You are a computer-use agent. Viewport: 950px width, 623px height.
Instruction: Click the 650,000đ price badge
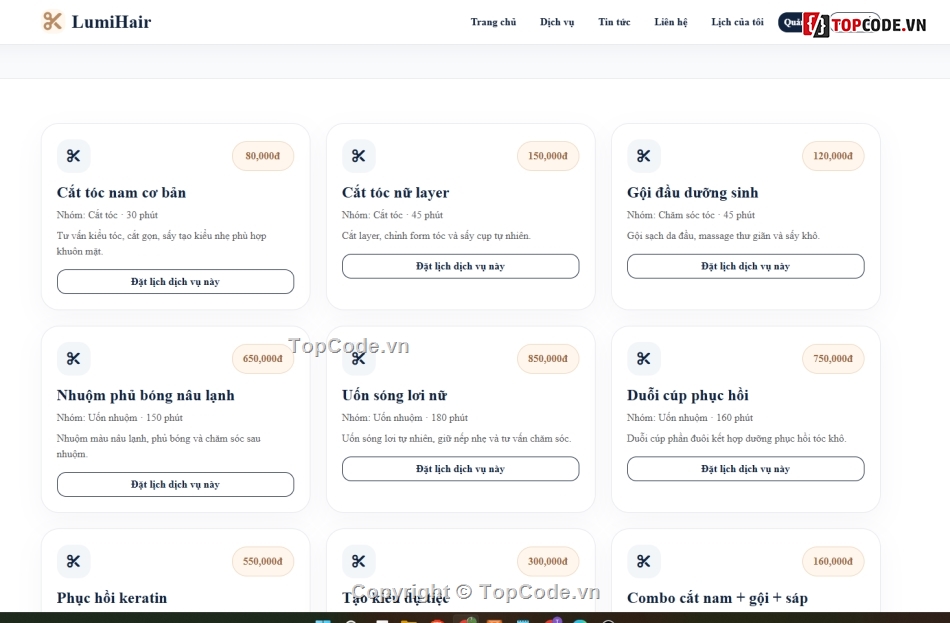(x=263, y=359)
